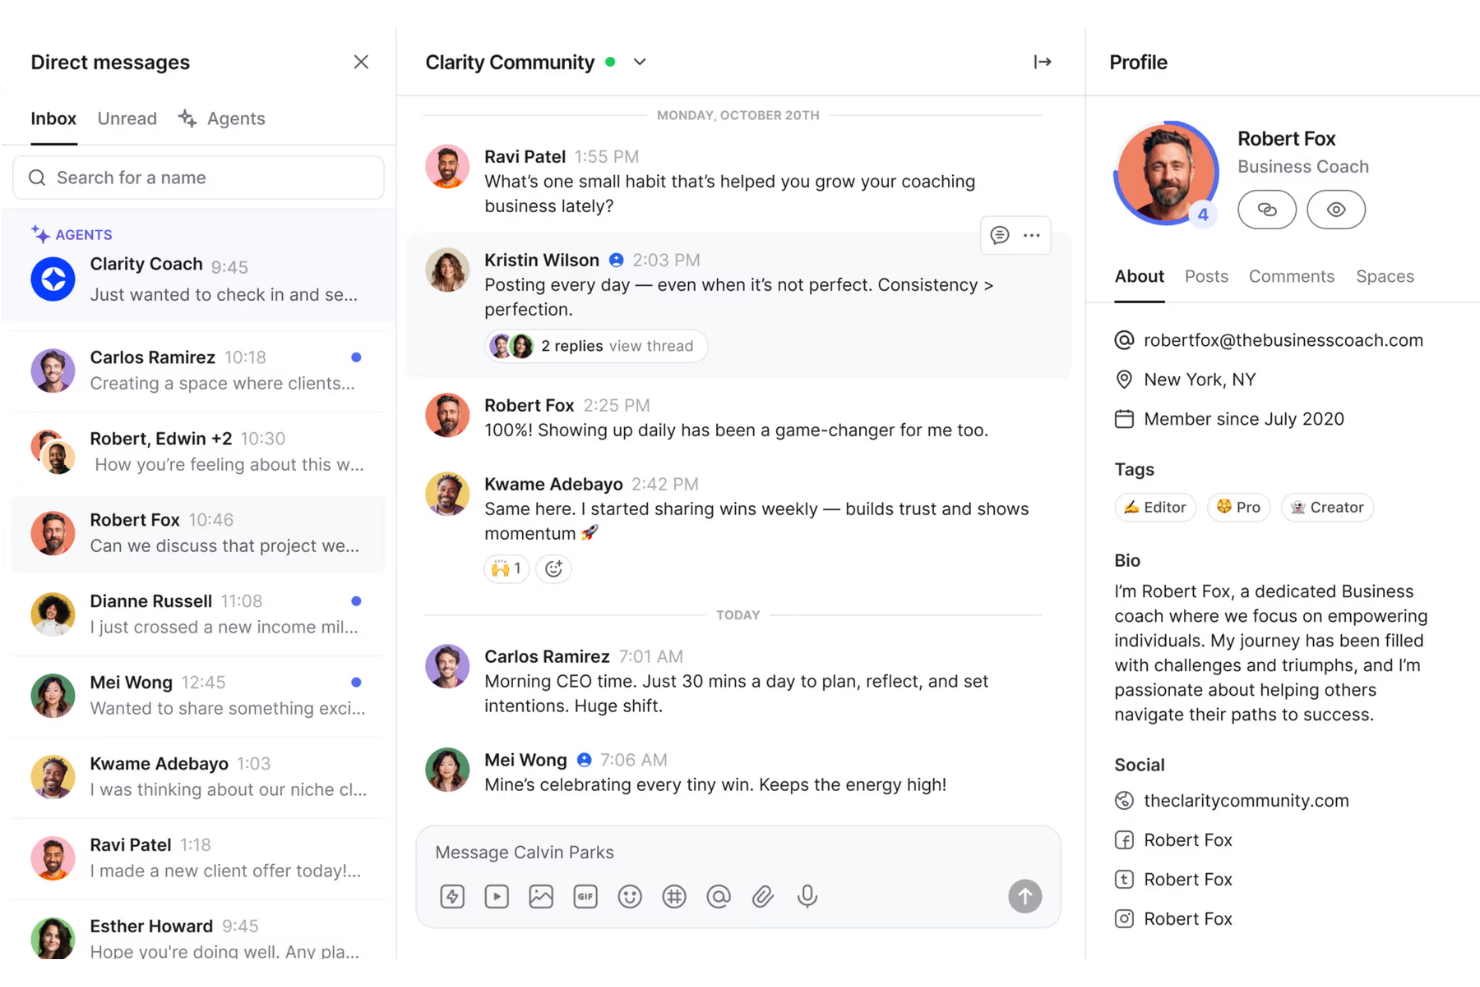Add a video using the composer video icon
The height and width of the screenshot is (987, 1480).
point(496,896)
